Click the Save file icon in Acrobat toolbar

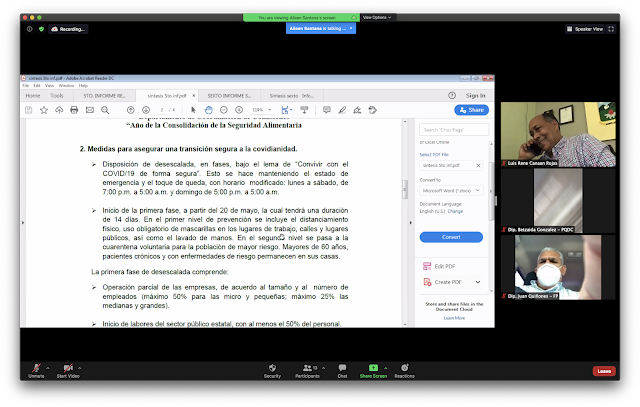[x=29, y=110]
